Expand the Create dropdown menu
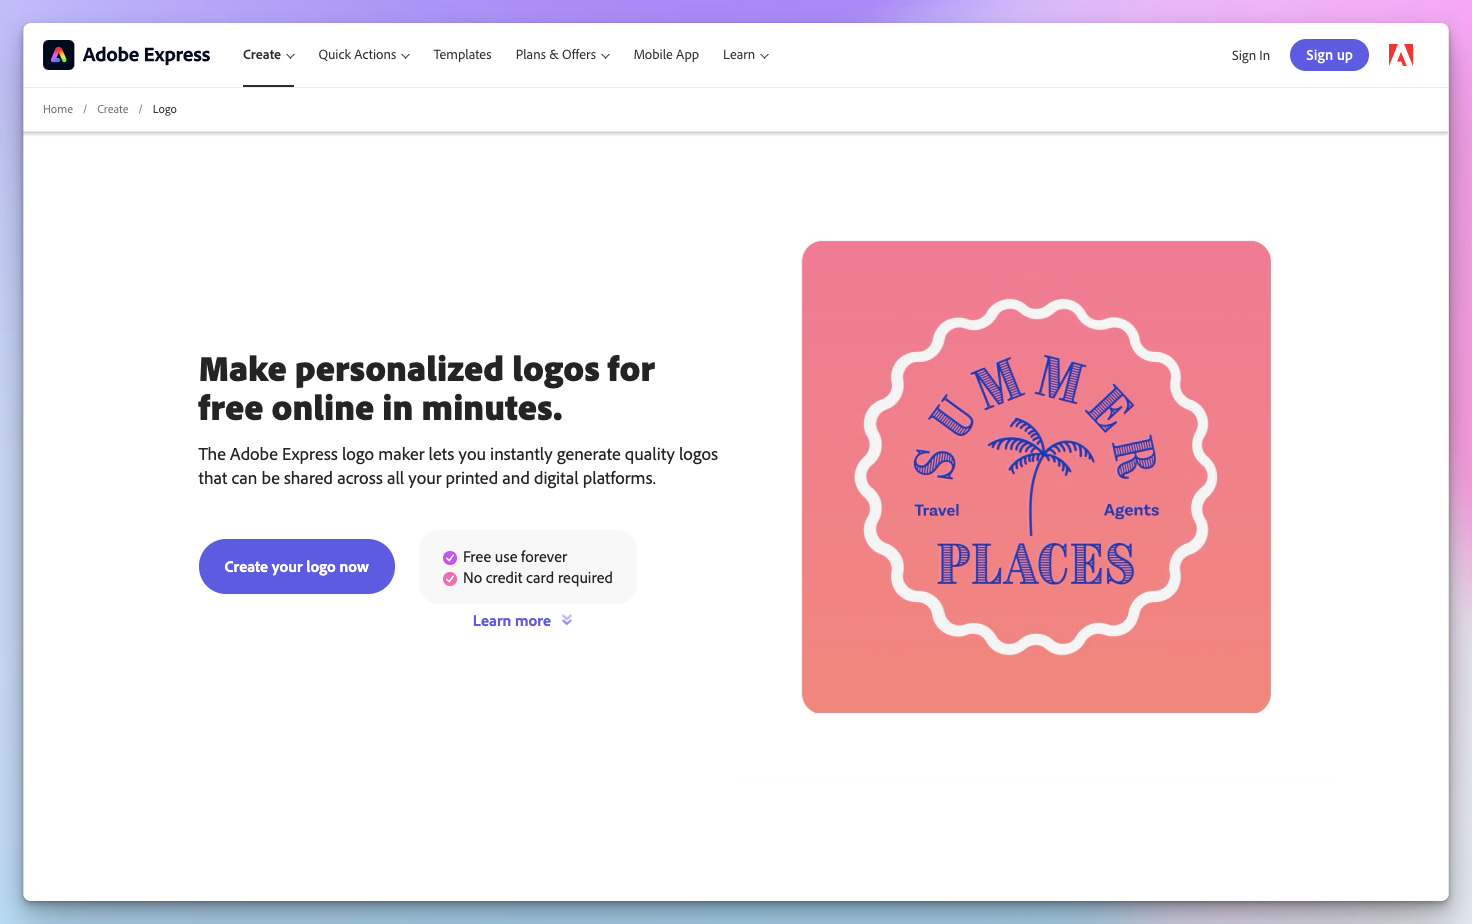This screenshot has height=924, width=1472. [x=268, y=55]
